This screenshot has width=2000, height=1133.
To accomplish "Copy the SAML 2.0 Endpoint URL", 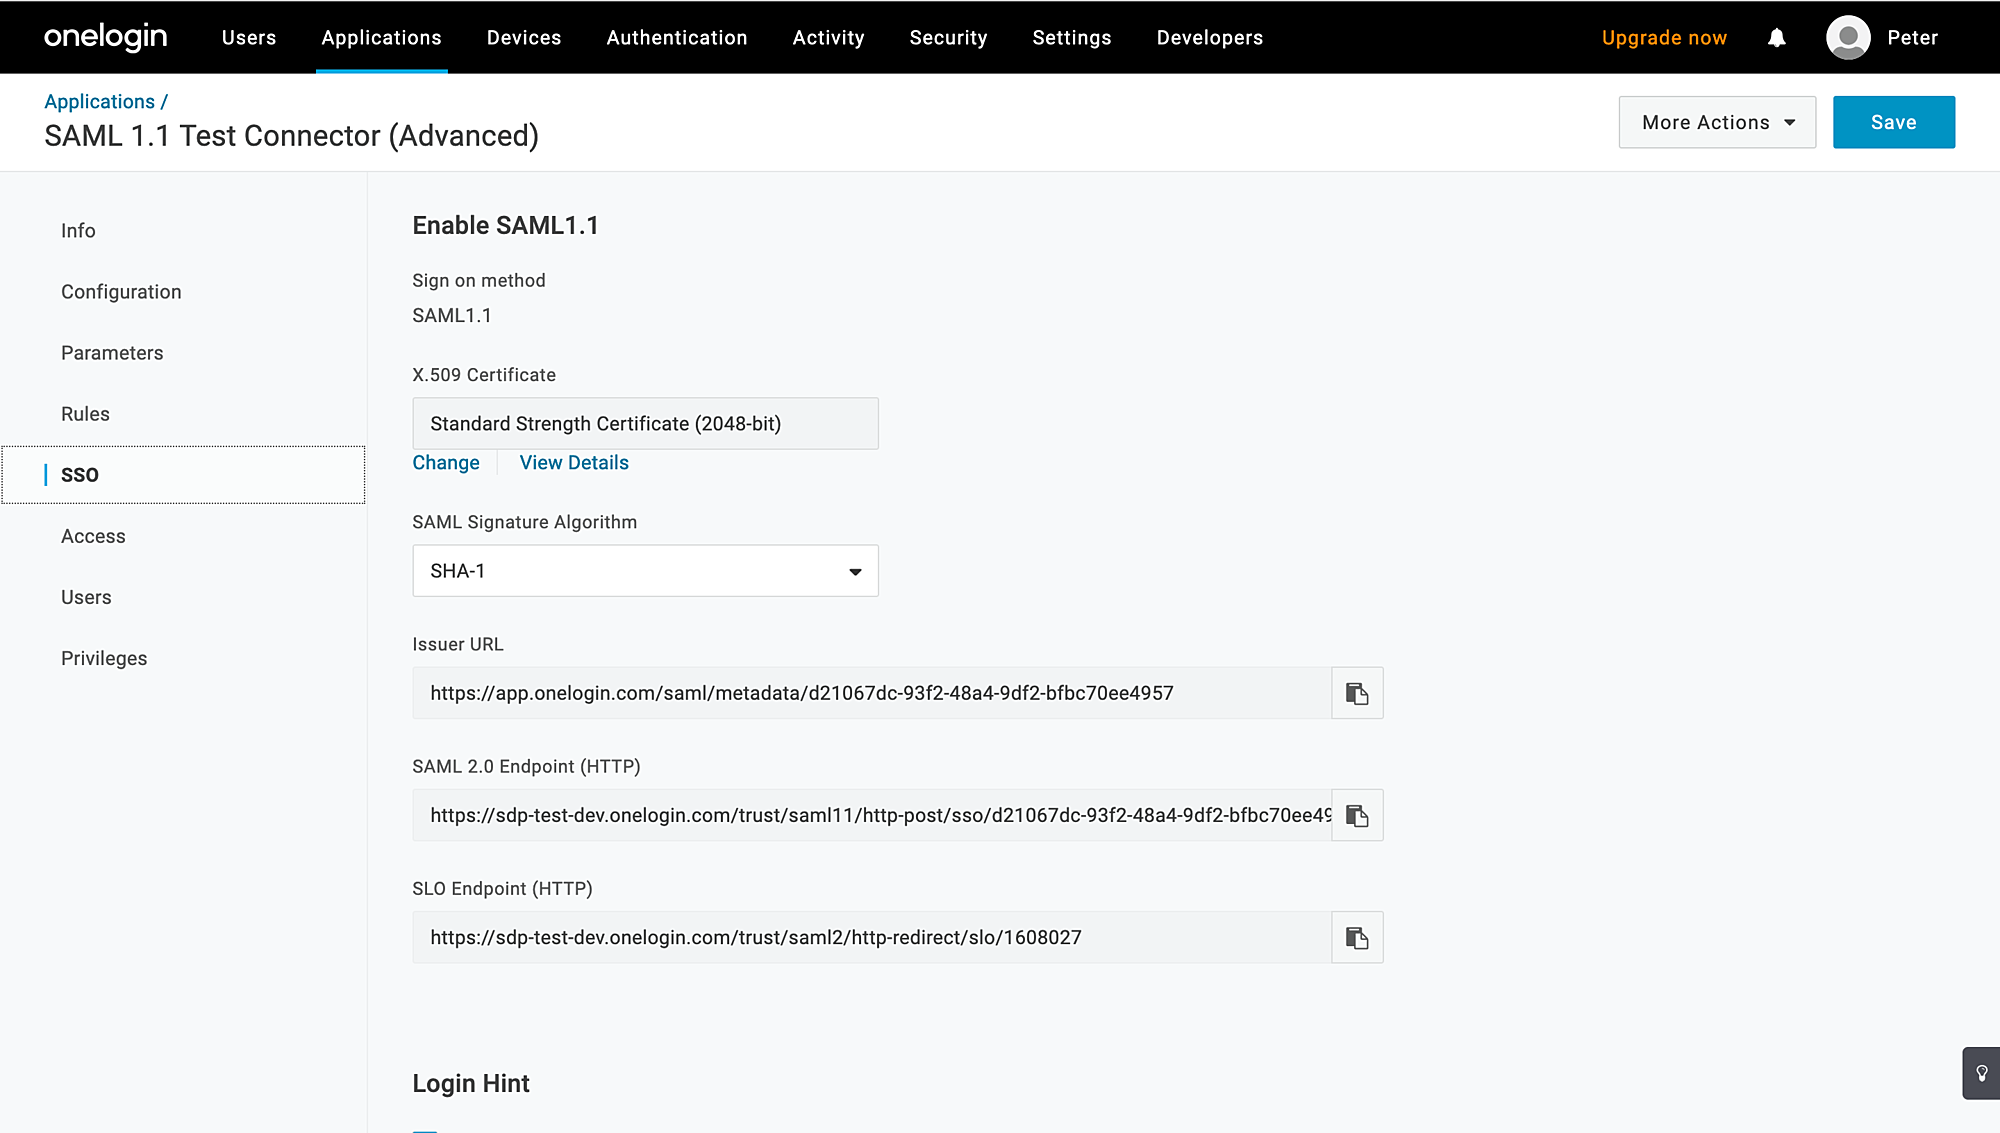I will coord(1357,815).
